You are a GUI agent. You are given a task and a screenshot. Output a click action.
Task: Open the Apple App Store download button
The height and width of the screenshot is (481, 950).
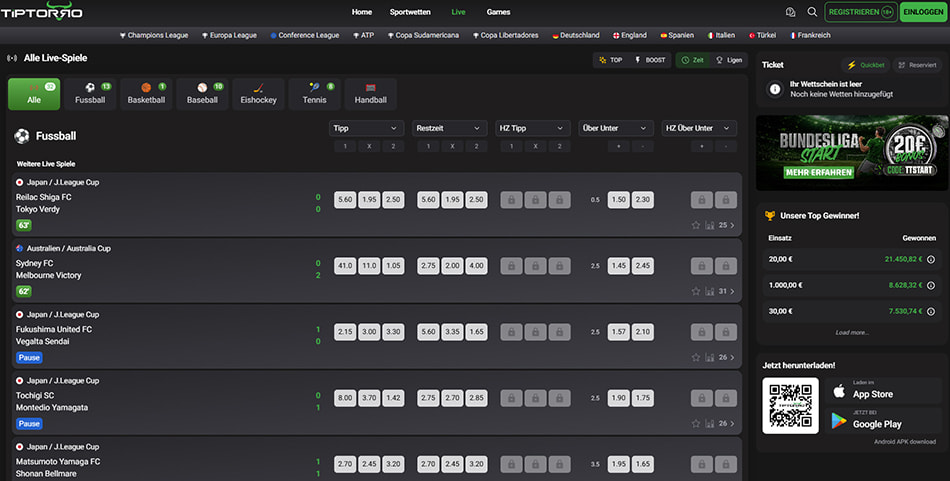[x=883, y=391]
